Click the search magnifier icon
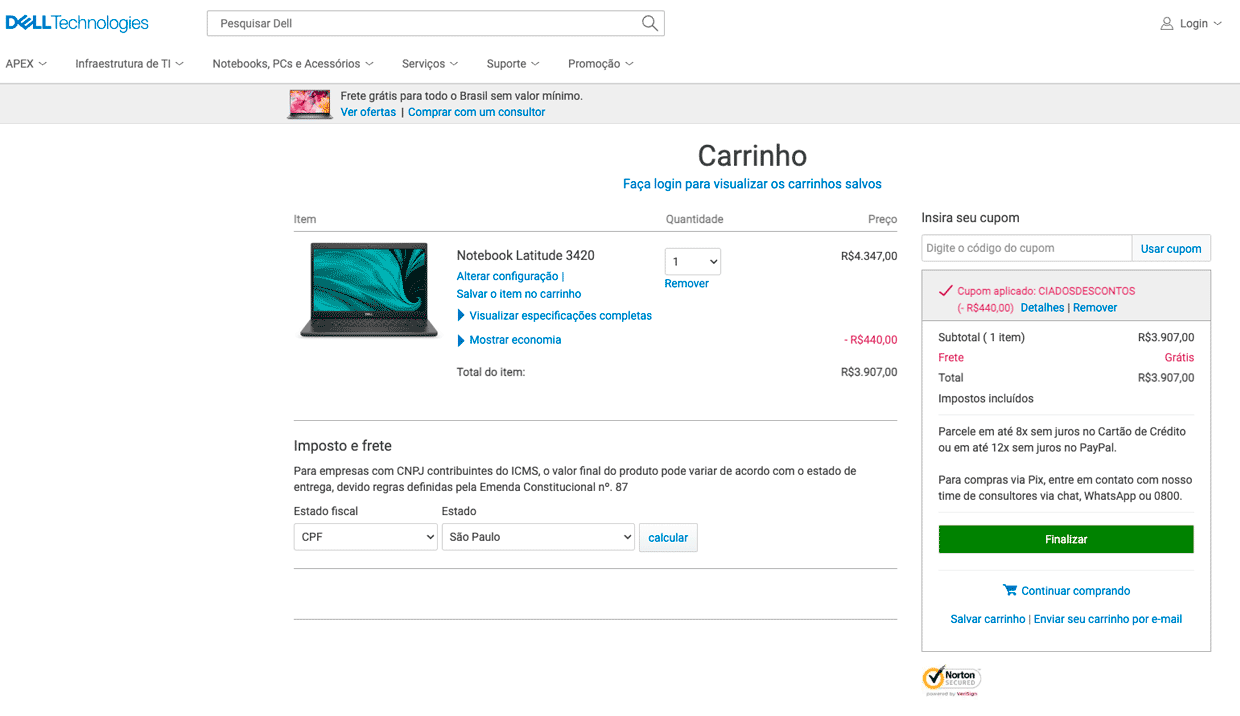This screenshot has width=1240, height=716. coord(650,23)
